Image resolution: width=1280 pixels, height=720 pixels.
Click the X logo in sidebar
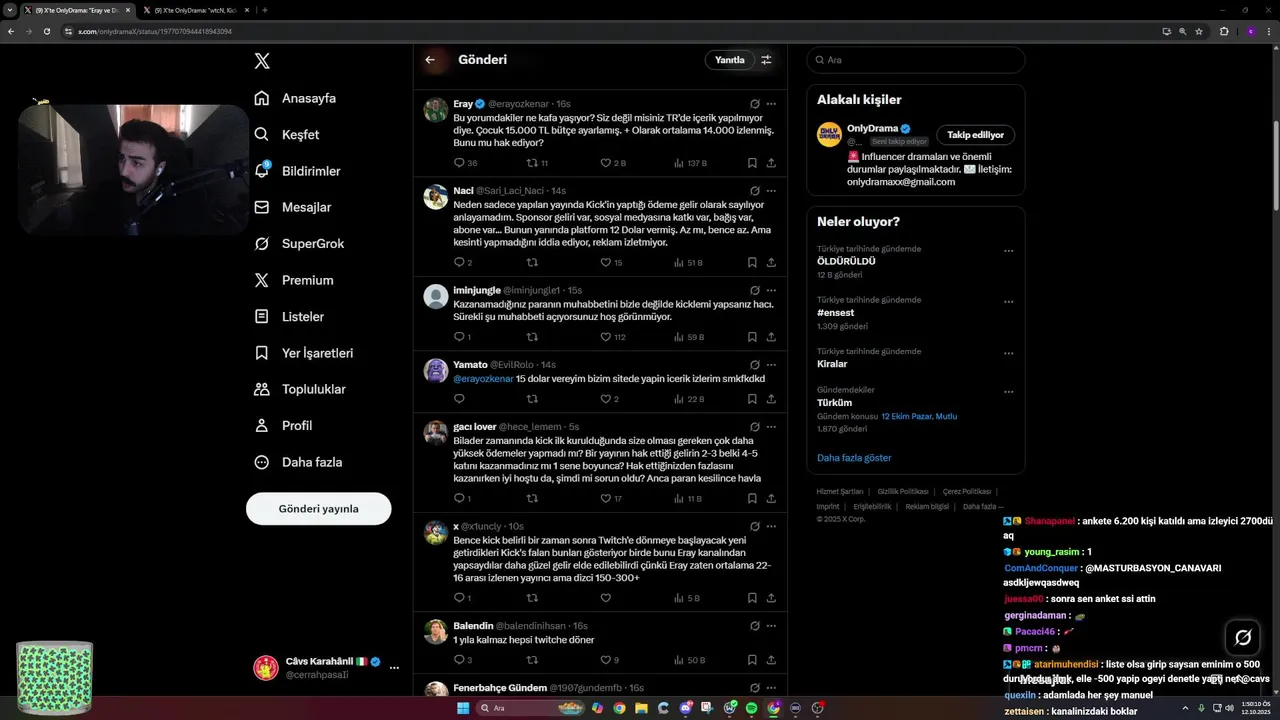[262, 61]
